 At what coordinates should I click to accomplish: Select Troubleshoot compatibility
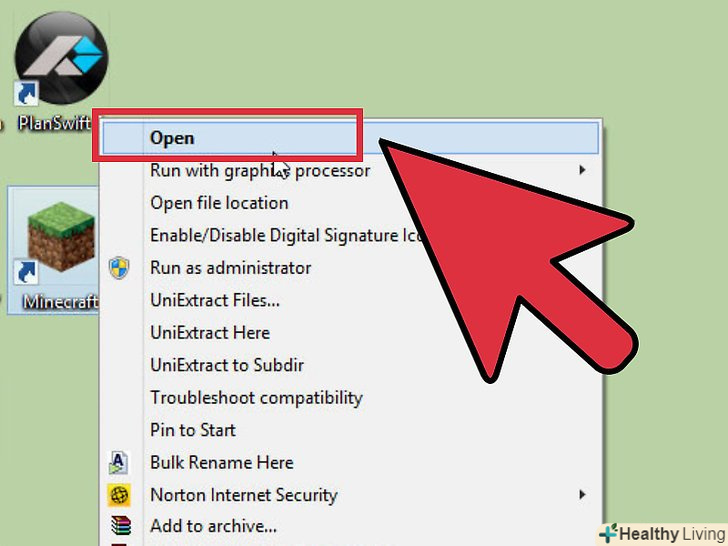pos(256,398)
